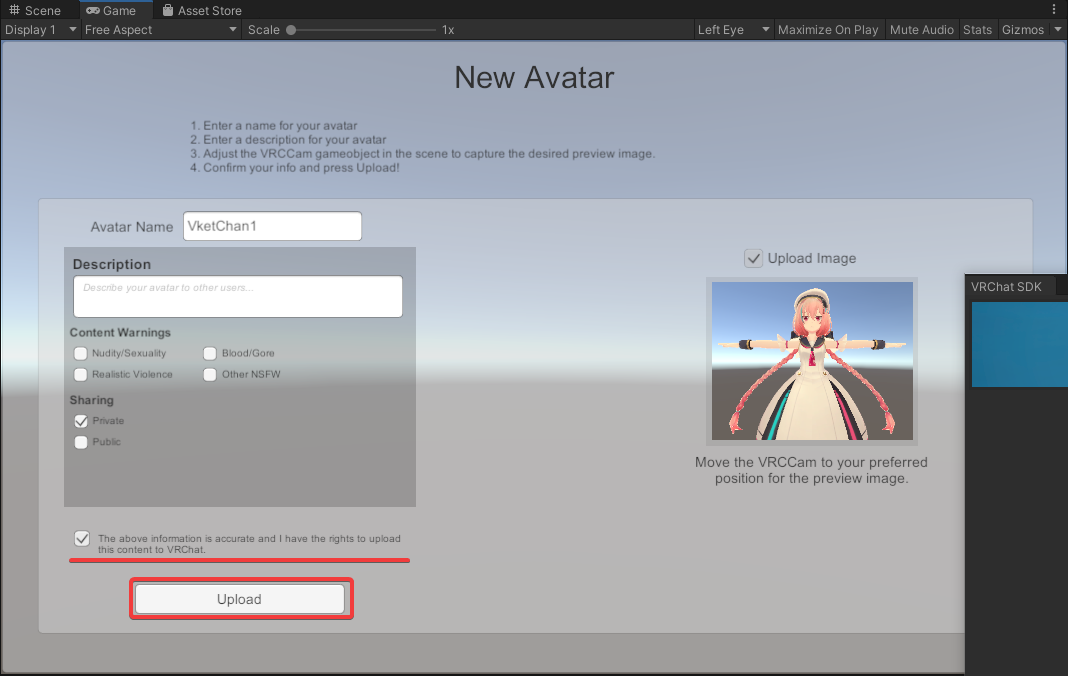Toggle Mute Audio

tap(921, 30)
